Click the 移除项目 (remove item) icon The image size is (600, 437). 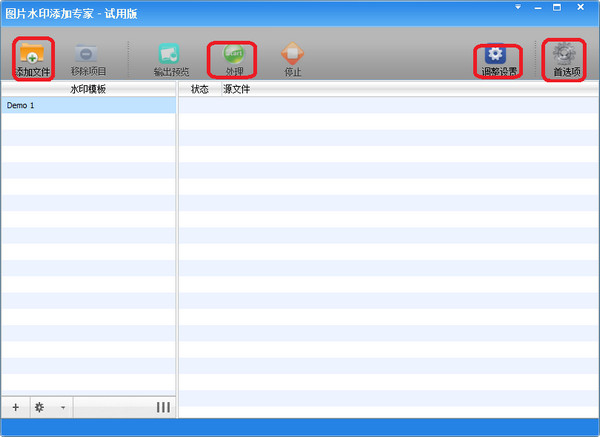(x=88, y=60)
